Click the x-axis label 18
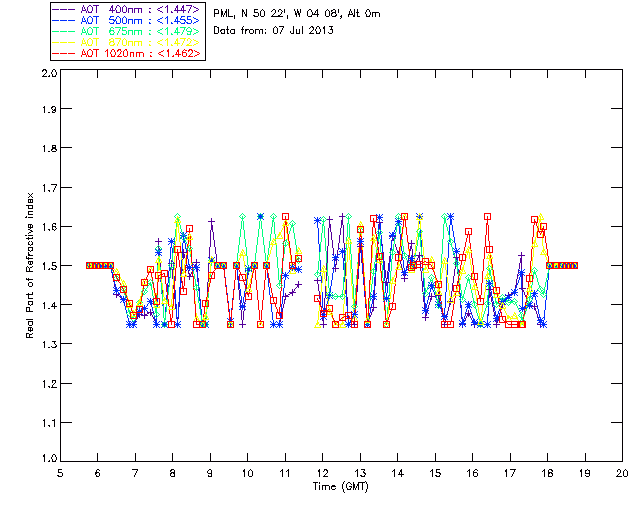The height and width of the screenshot is (512, 640). pos(547,473)
